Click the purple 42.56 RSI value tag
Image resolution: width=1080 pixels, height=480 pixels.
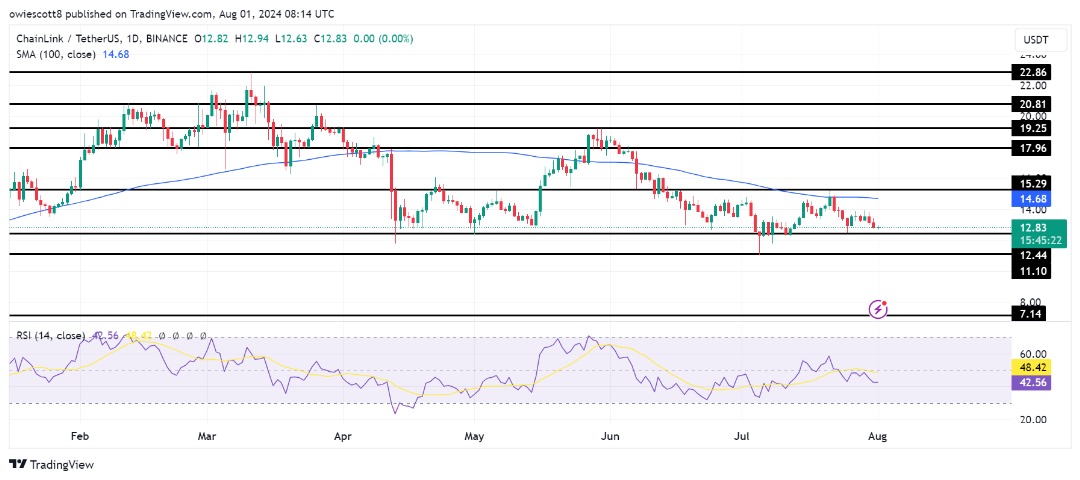tap(1031, 383)
